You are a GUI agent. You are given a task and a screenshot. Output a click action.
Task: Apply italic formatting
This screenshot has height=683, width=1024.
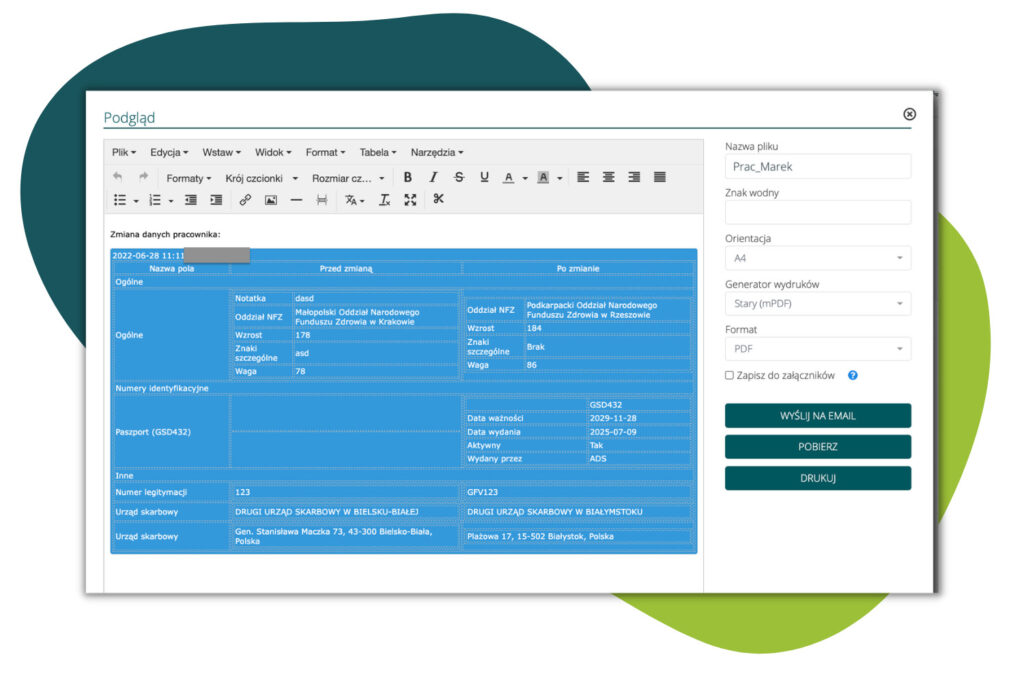point(433,177)
